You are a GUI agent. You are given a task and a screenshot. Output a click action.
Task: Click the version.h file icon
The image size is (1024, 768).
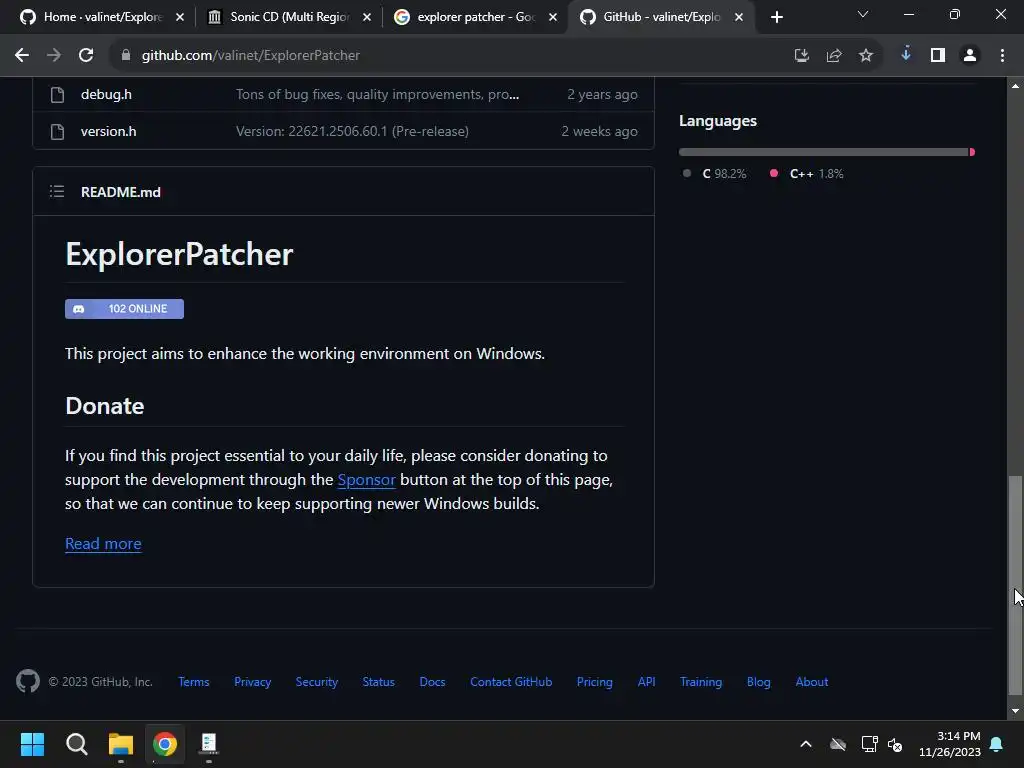[x=57, y=132]
